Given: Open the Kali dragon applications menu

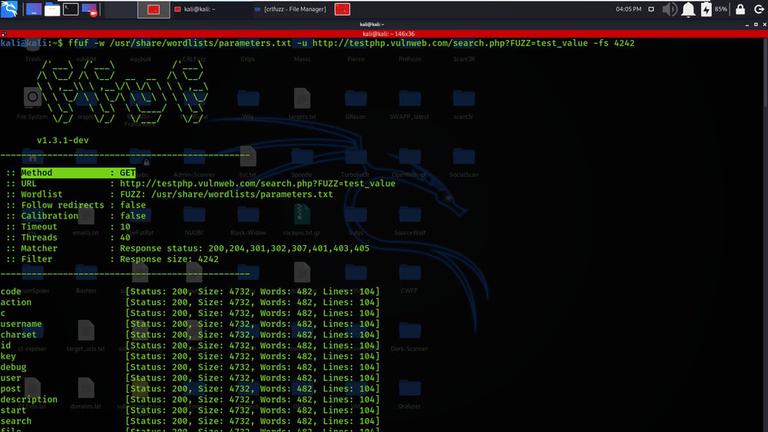Looking at the screenshot, I should tap(9, 9).
